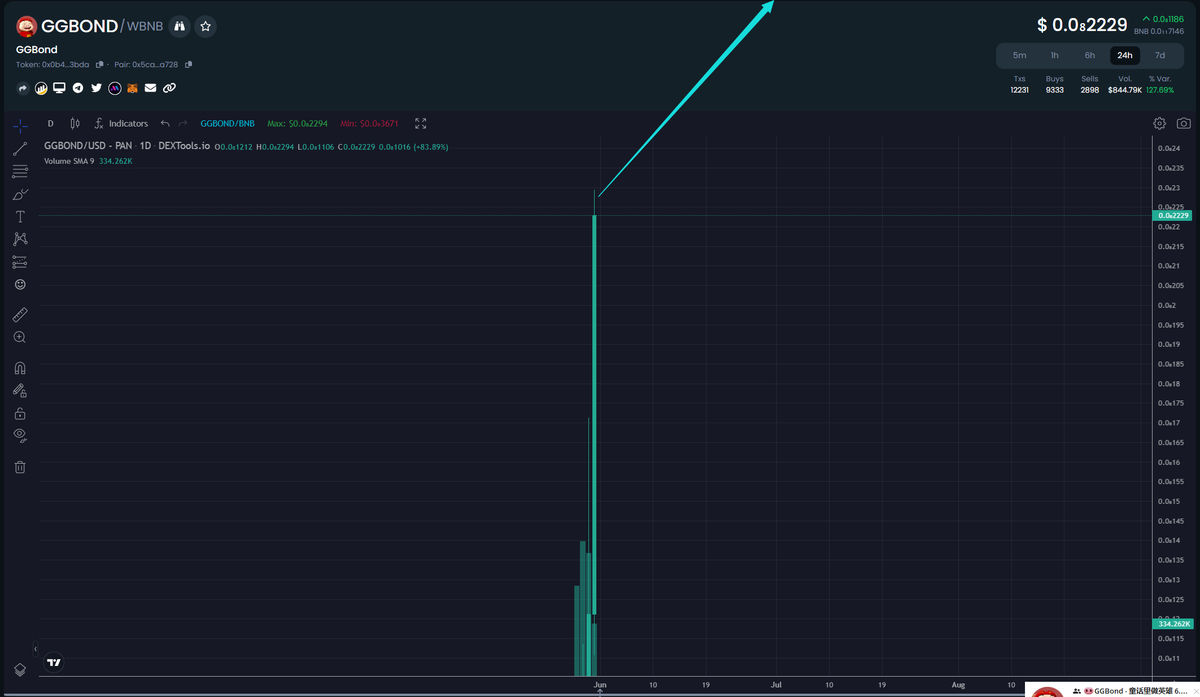Screen dimensions: 1200x697
Task: Open the chart score icon next to share
Action: pos(41,88)
